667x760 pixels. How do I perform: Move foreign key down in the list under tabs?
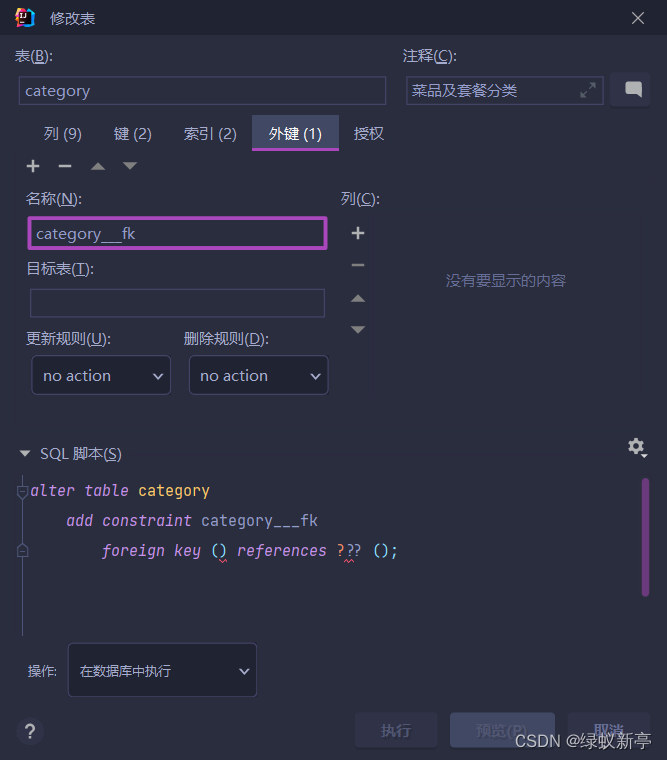click(129, 166)
